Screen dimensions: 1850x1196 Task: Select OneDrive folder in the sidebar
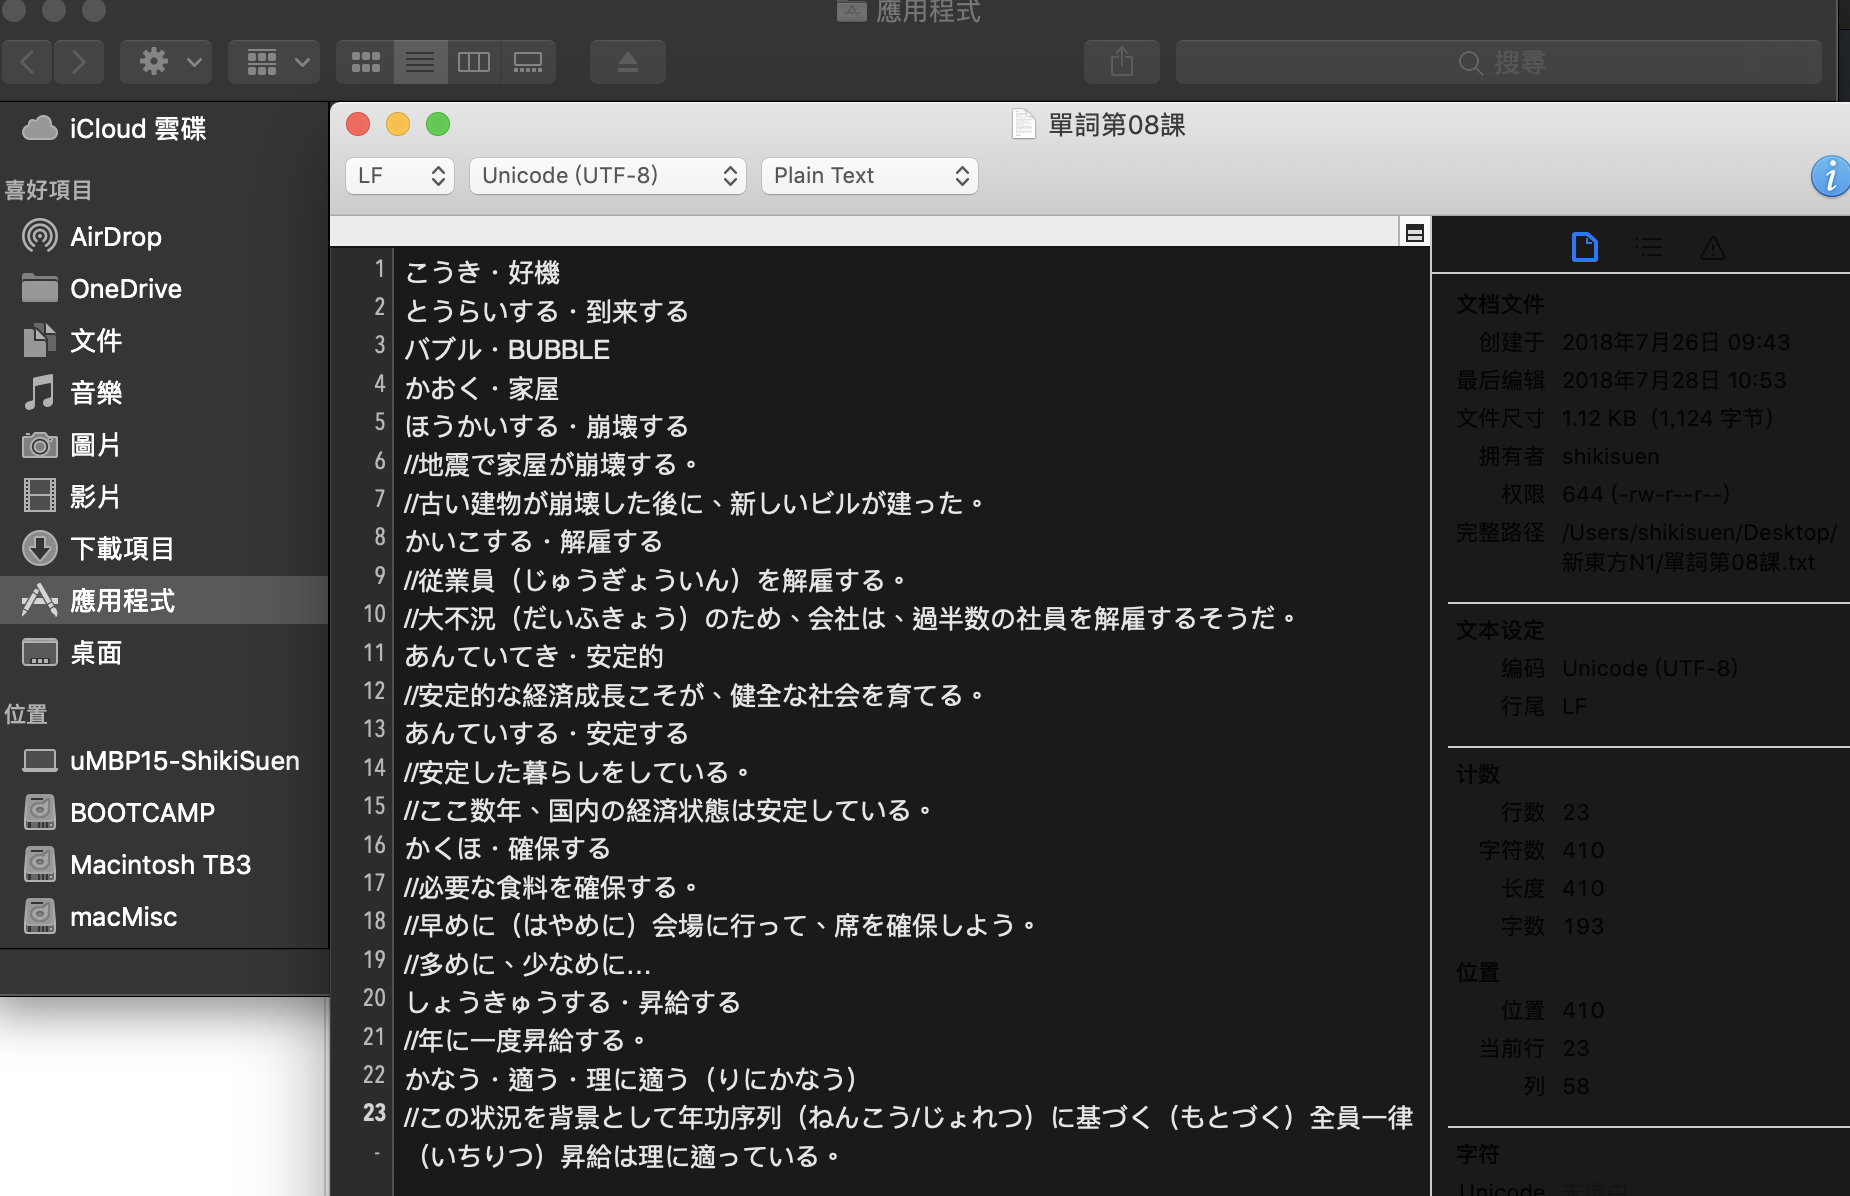[164, 289]
